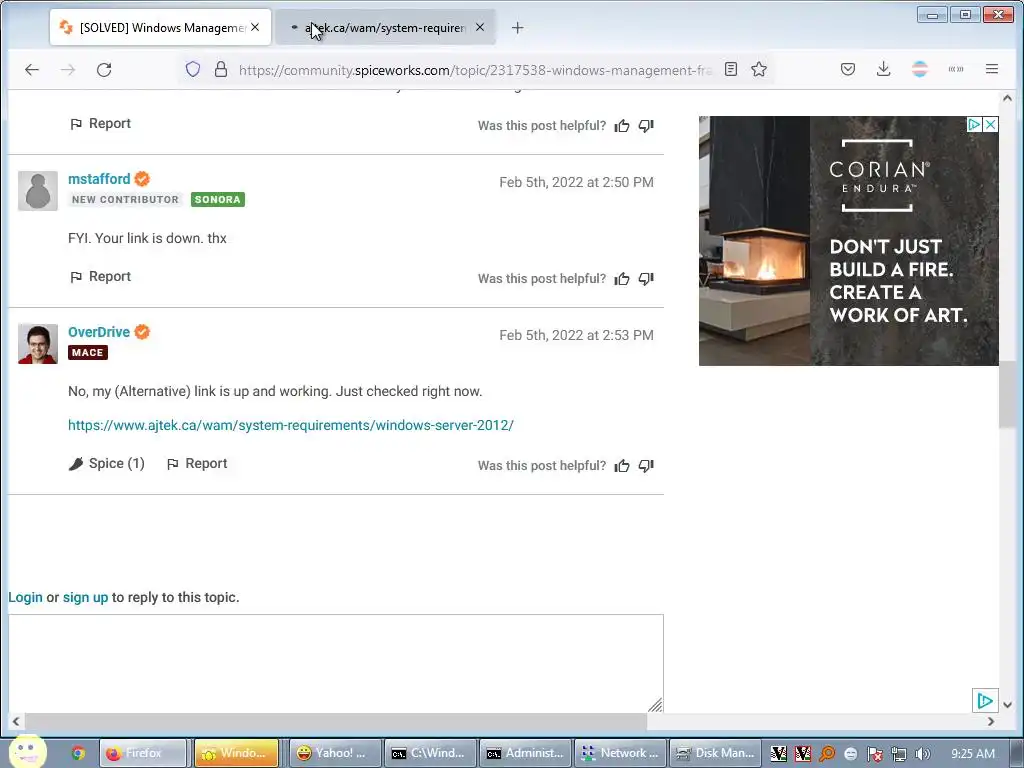Open the ajtek.ca windows-server-2012 link
1024x768 pixels.
pos(291,425)
